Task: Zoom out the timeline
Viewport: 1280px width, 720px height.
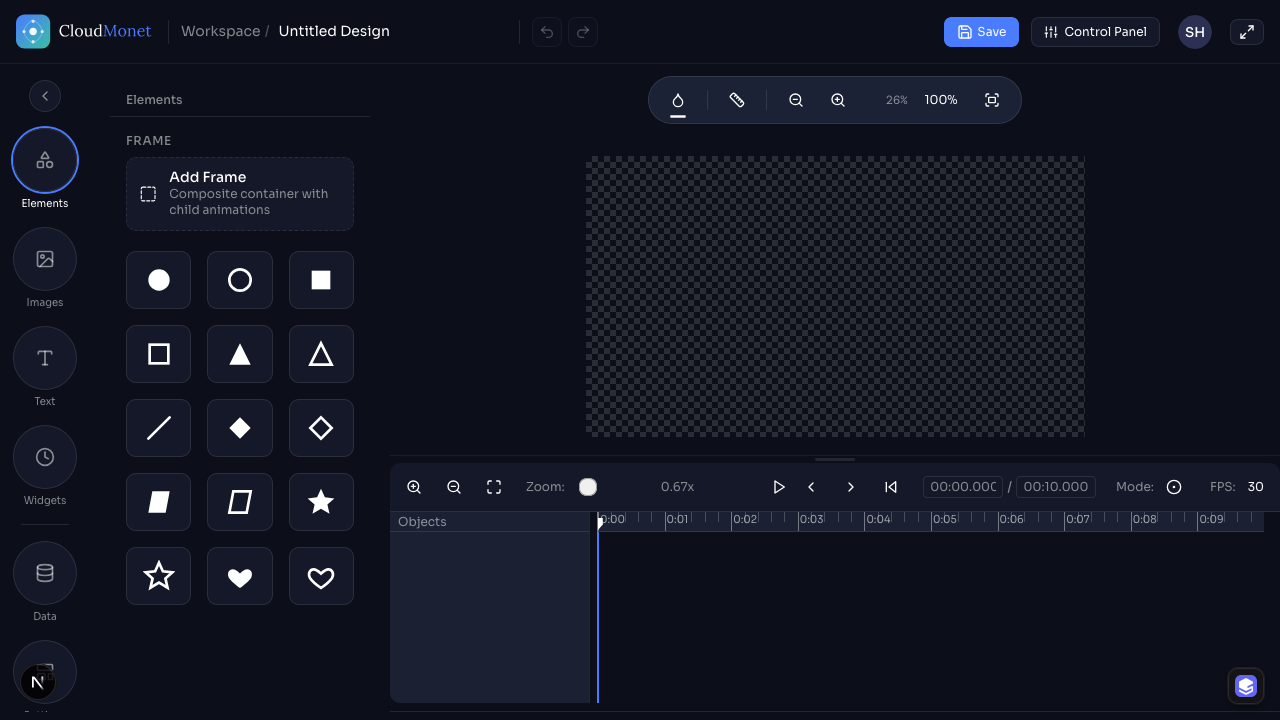Action: [x=454, y=487]
